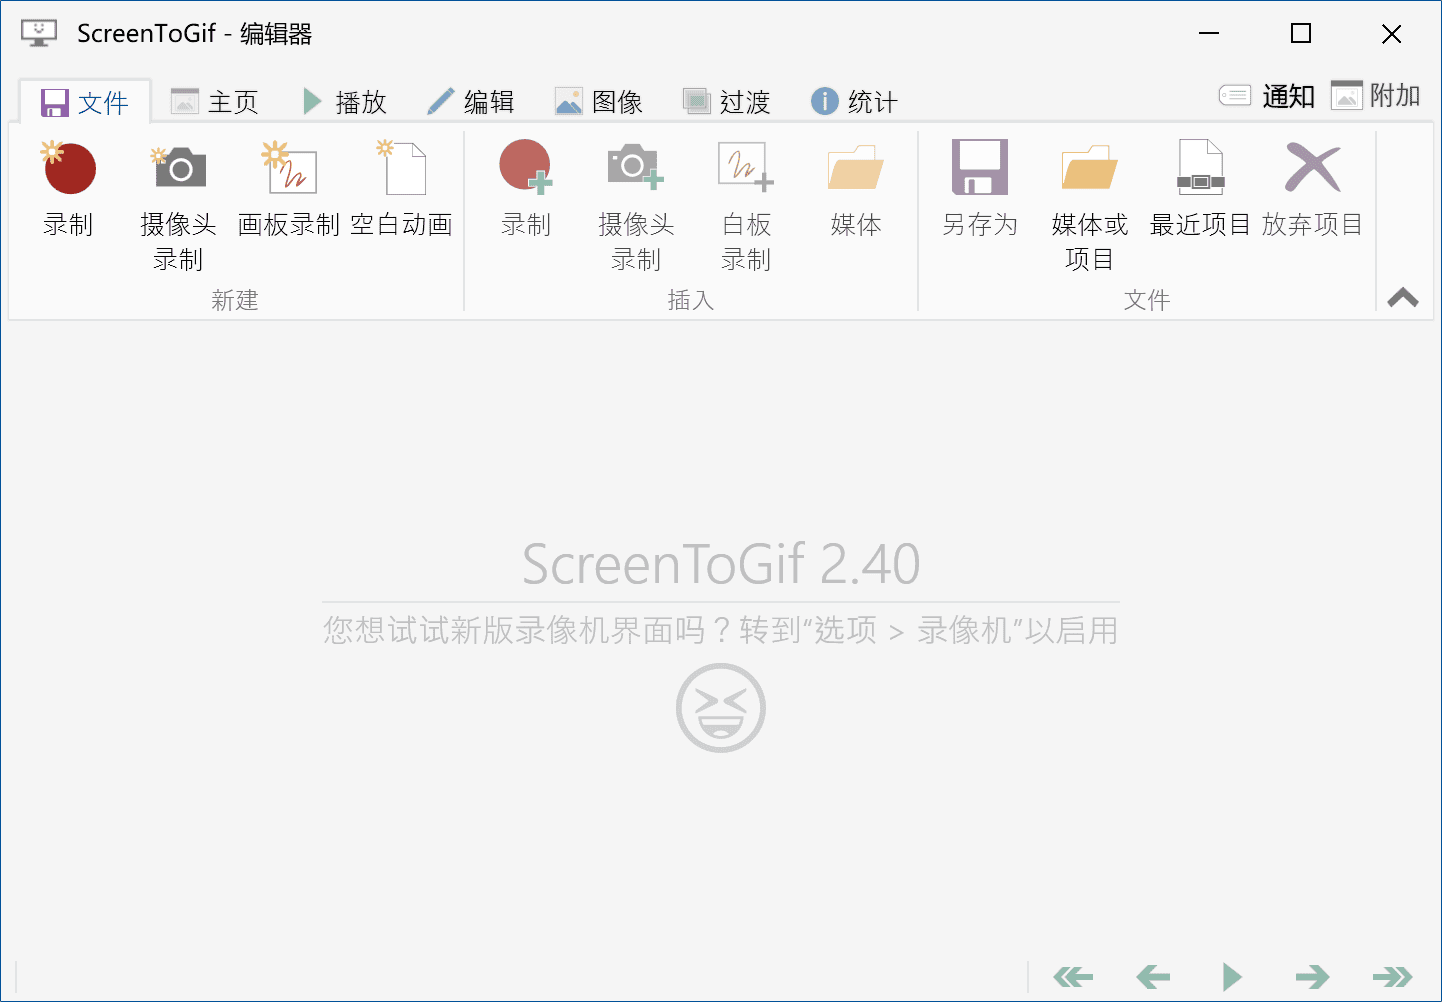Jump to last frame with double-right arrow

tap(1392, 976)
